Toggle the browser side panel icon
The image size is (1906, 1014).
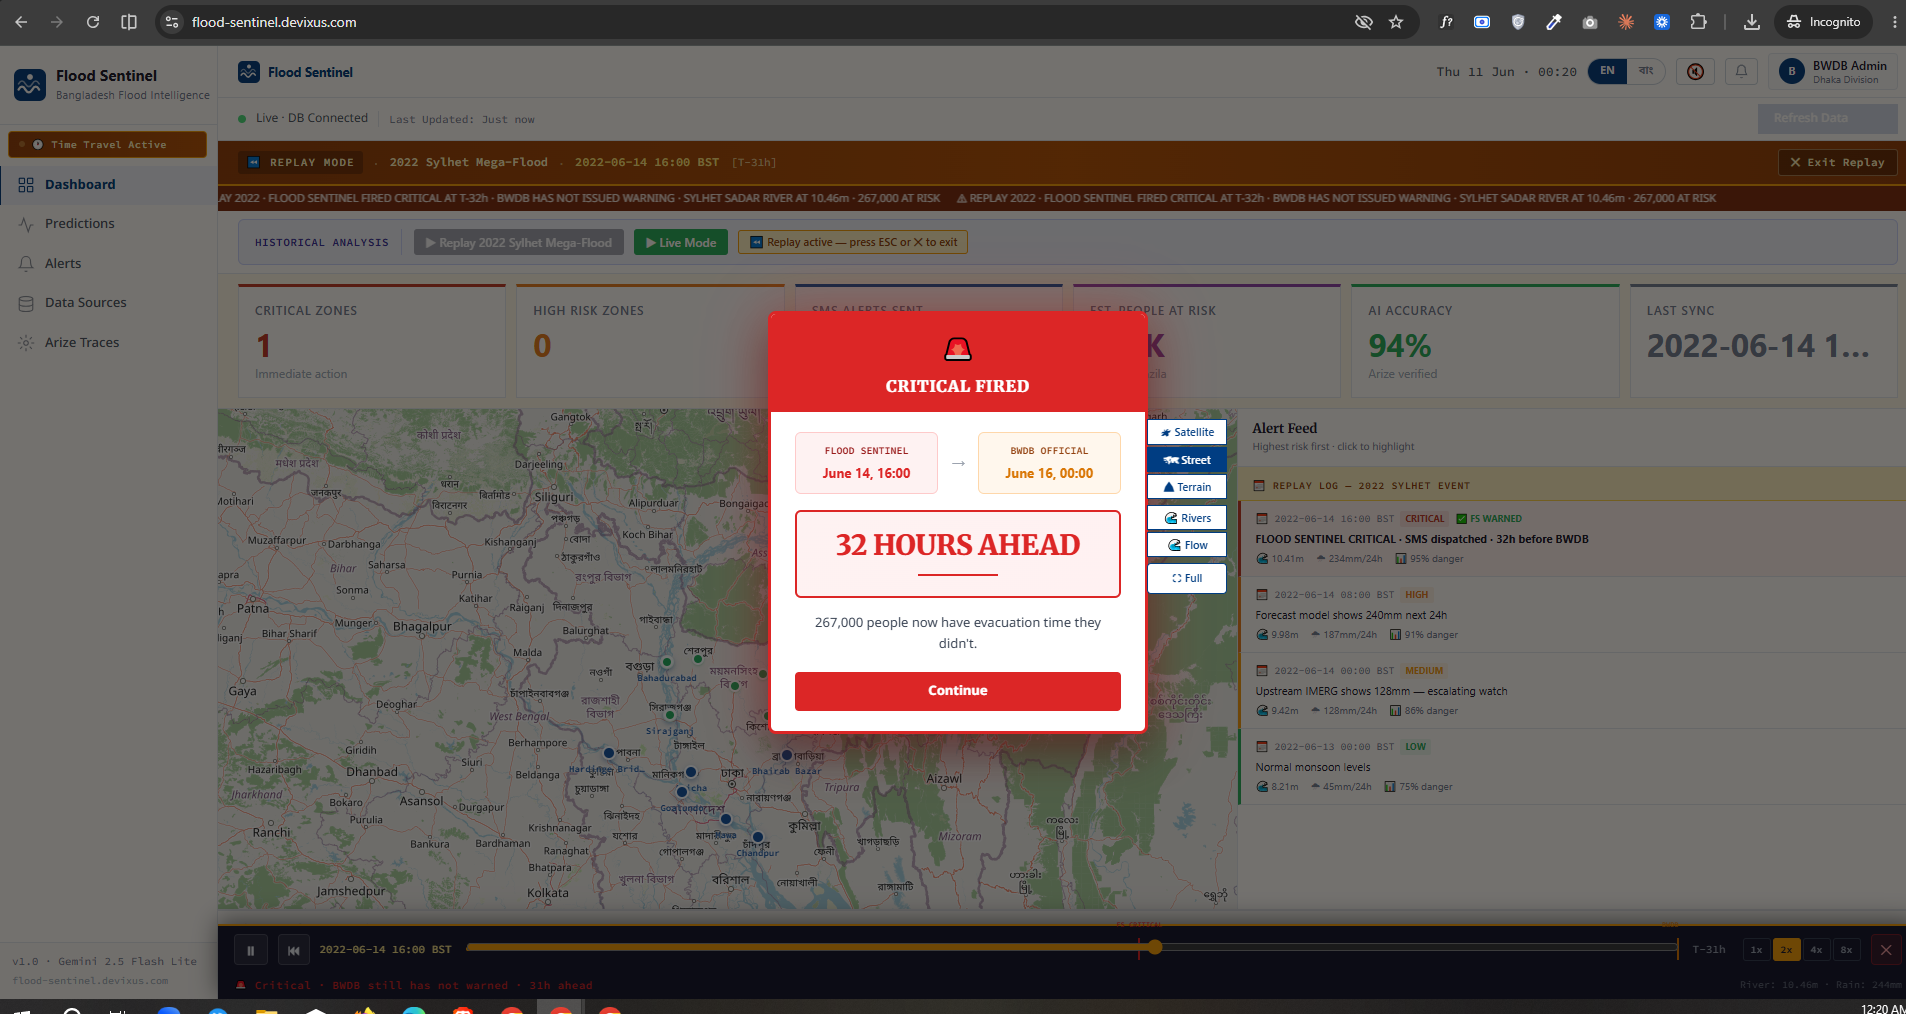click(x=129, y=22)
